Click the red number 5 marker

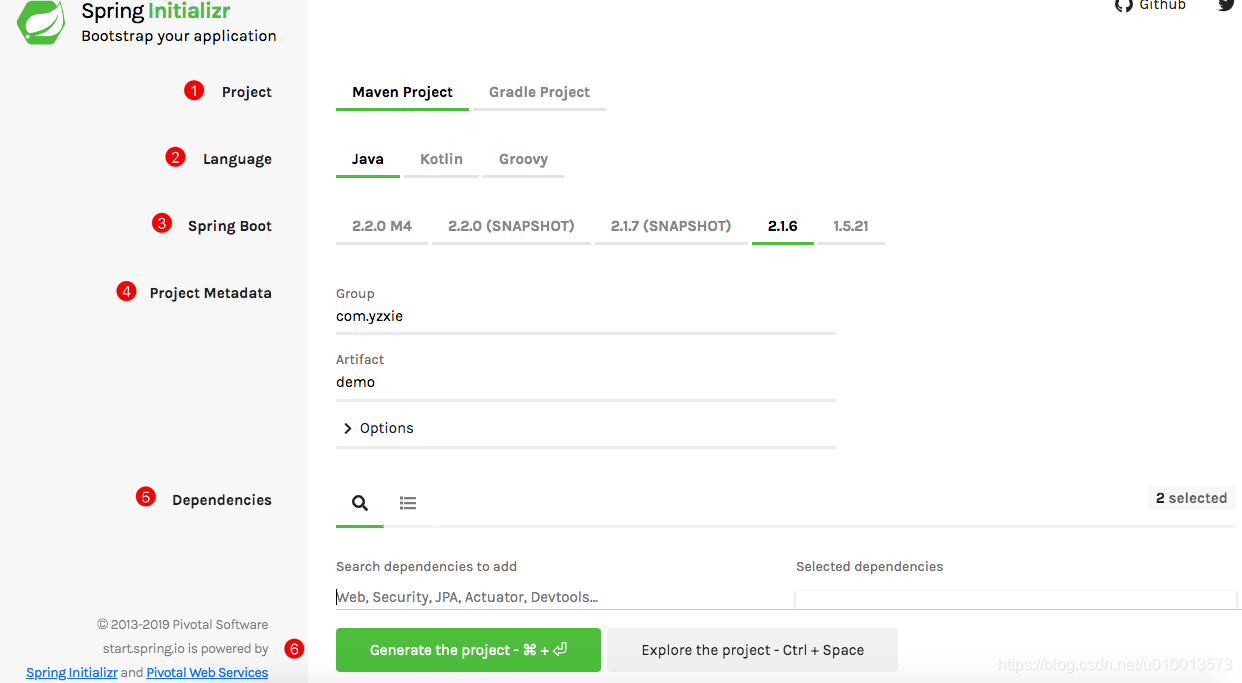(146, 497)
